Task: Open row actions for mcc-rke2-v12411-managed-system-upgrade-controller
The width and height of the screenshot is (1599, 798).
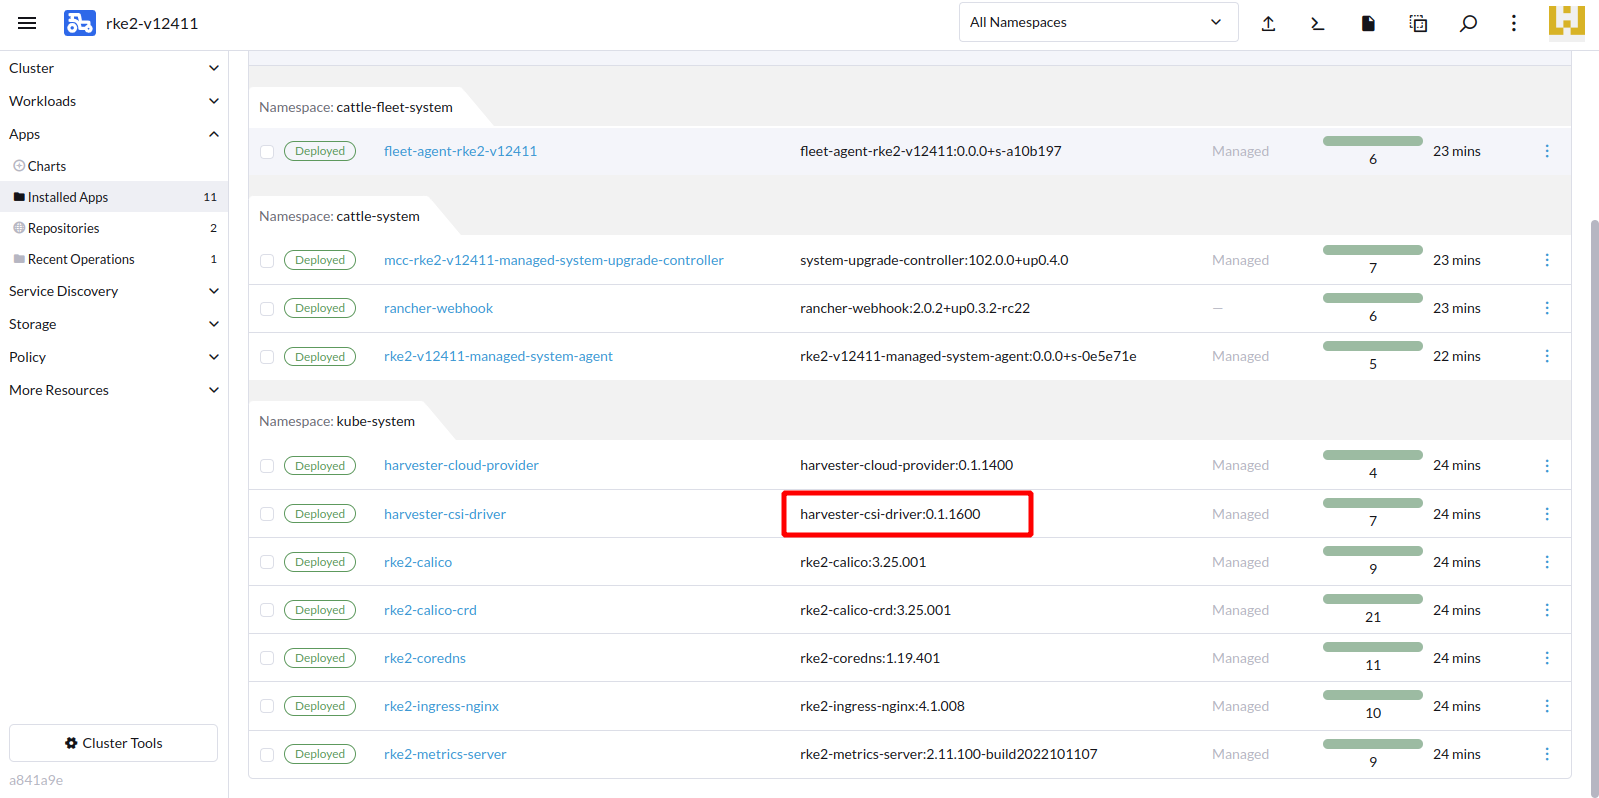Action: pyautogui.click(x=1547, y=260)
